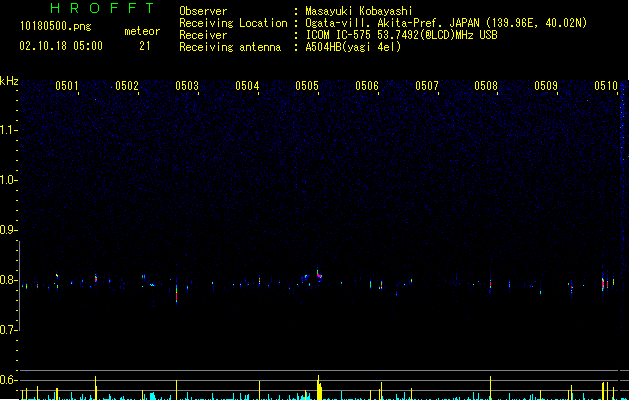
Task: Click time marker 0503
Action: (187, 86)
